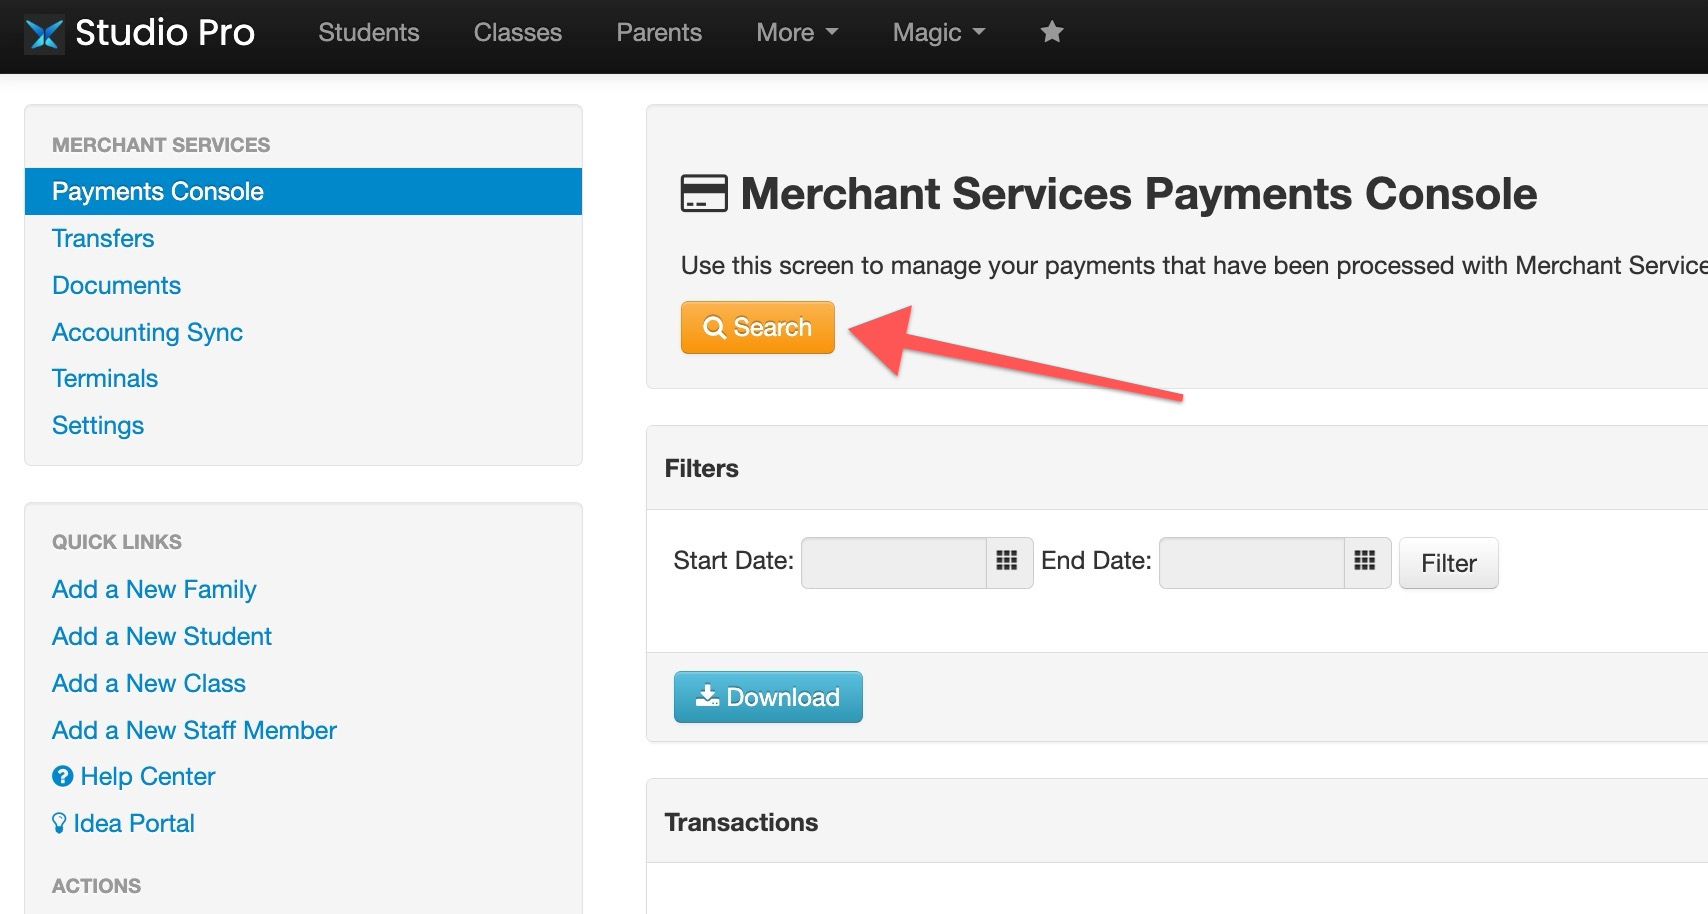Open favorites star icon in navbar
The image size is (1708, 914).
(x=1052, y=32)
